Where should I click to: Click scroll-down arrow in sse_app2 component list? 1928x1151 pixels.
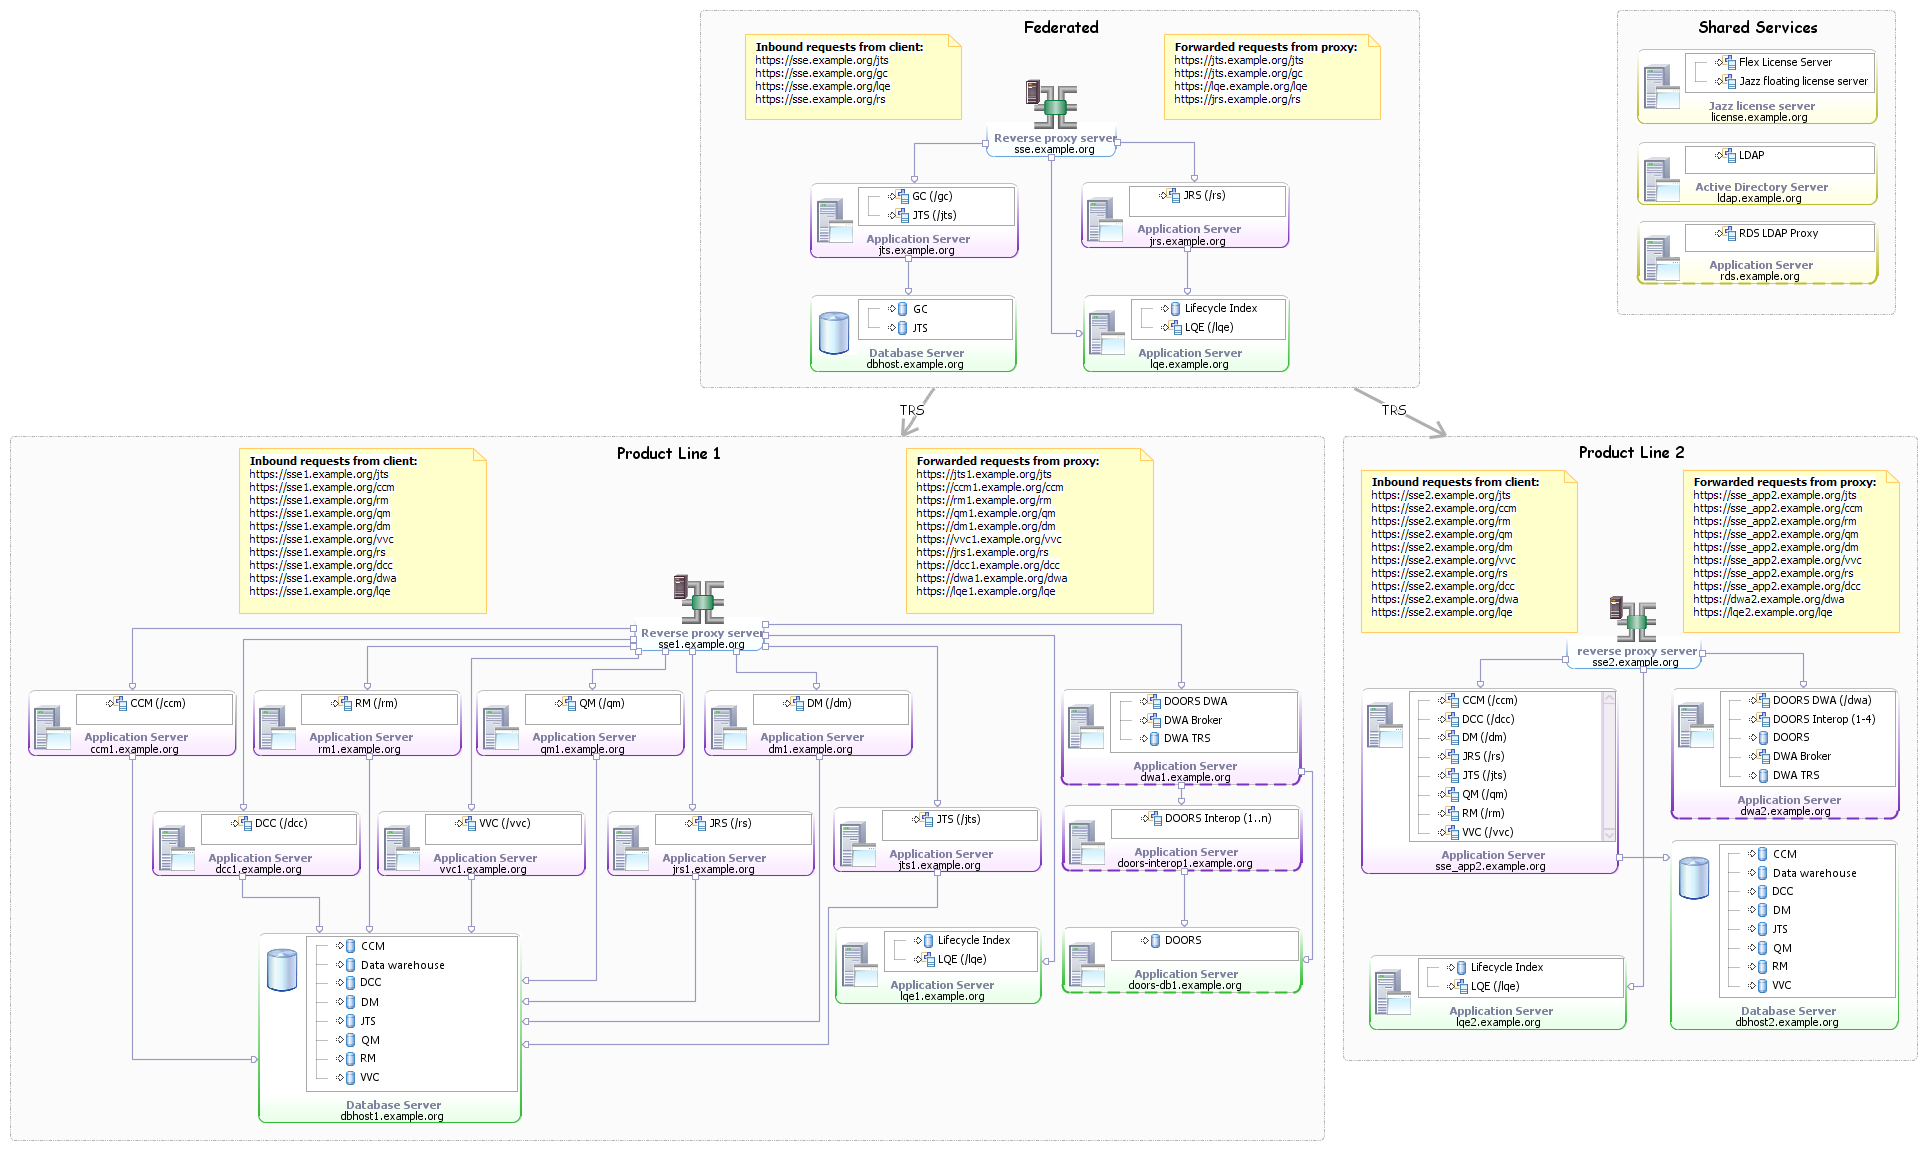tap(1609, 835)
